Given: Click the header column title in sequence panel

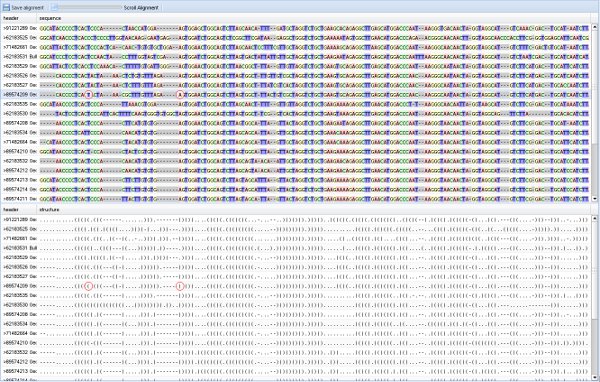Looking at the screenshot, I should (11, 18).
